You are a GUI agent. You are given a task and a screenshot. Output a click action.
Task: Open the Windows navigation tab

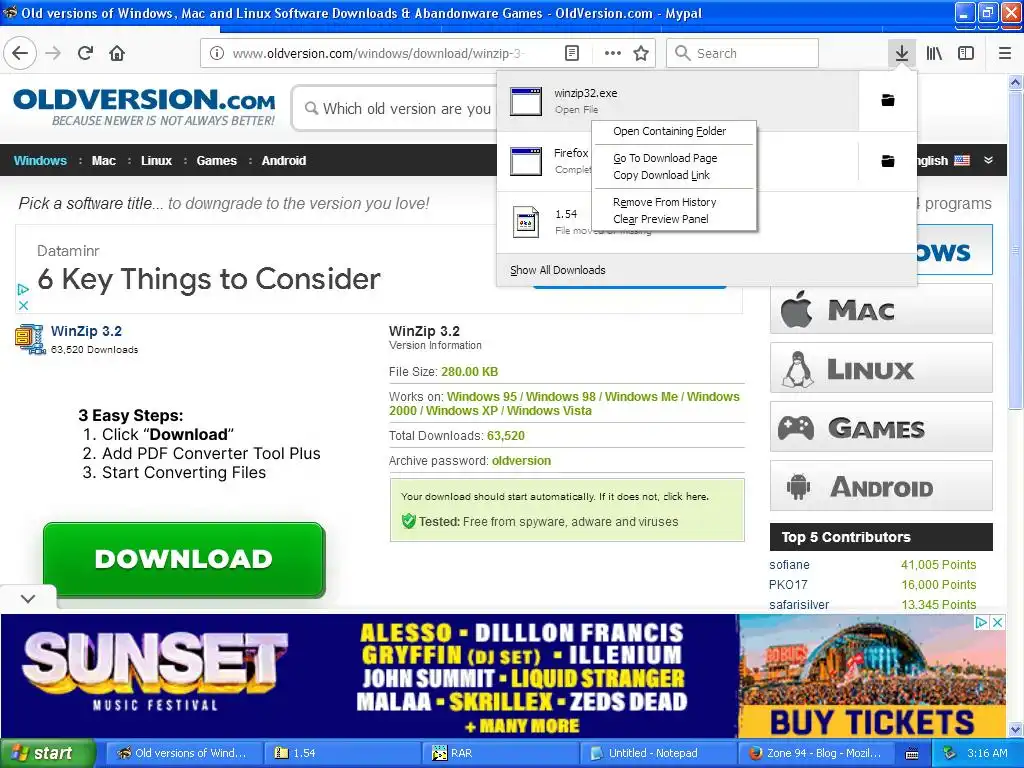(40, 161)
